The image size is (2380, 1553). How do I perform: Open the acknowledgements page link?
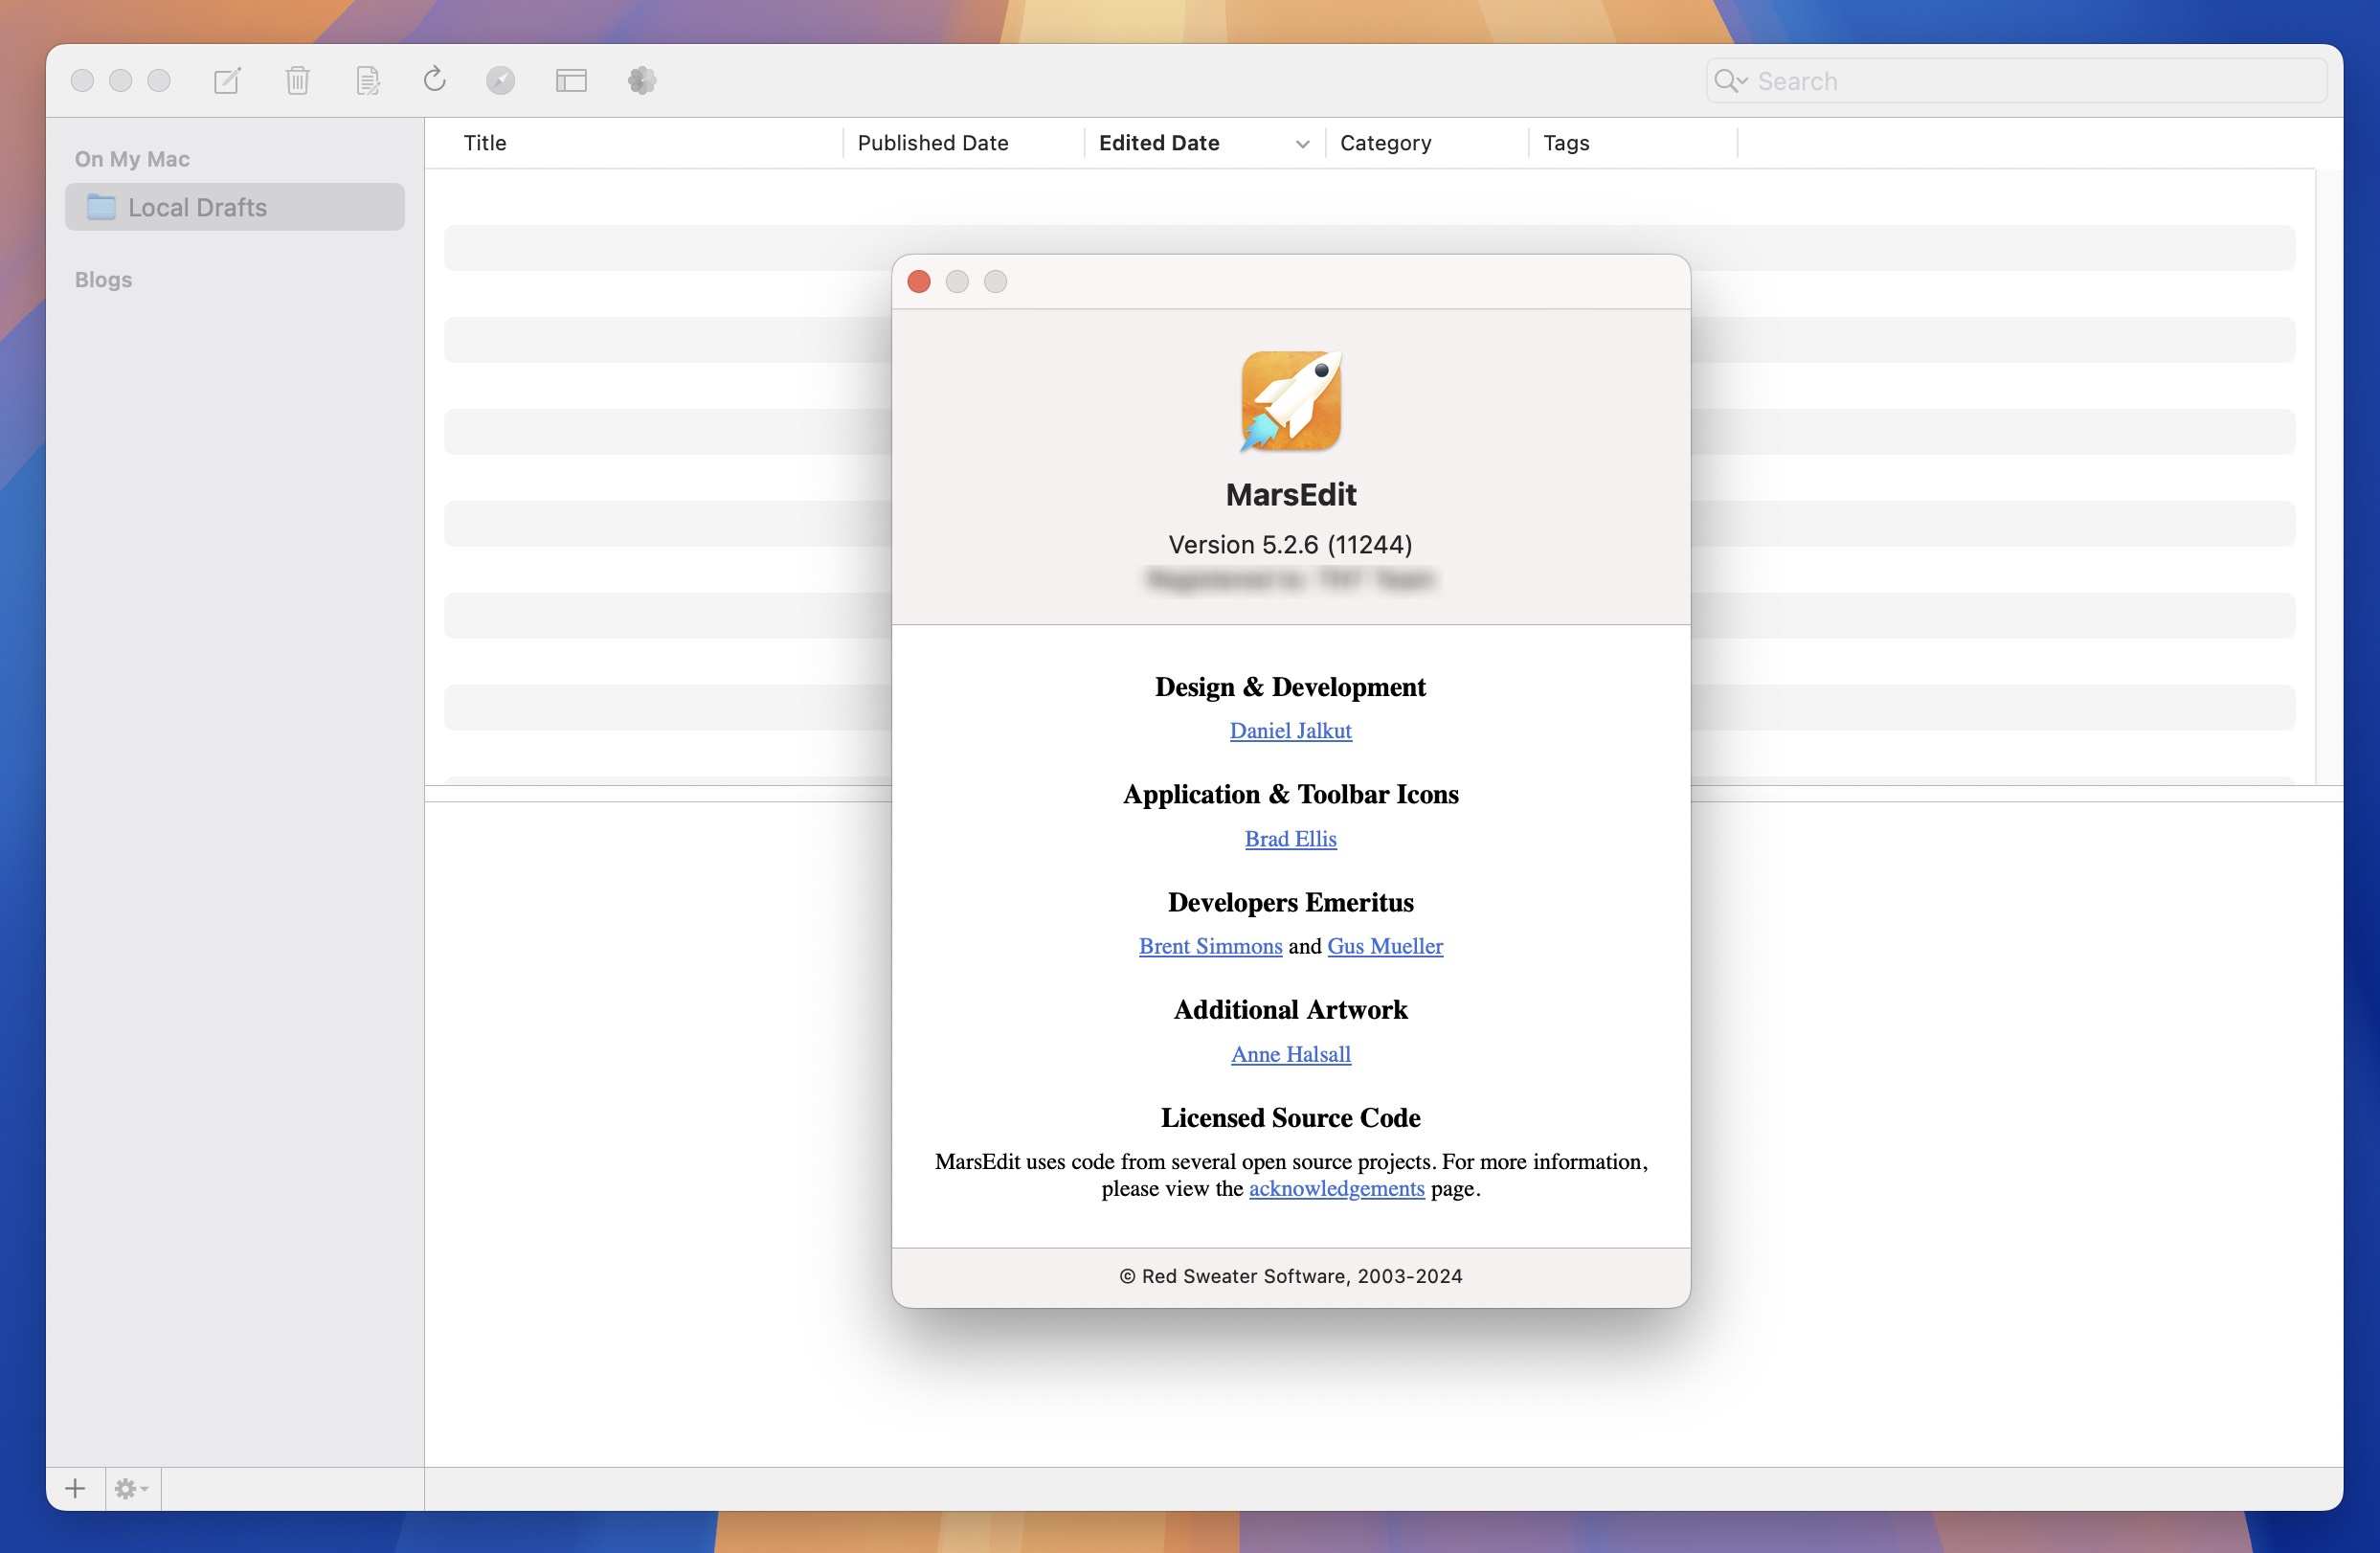[1334, 1187]
